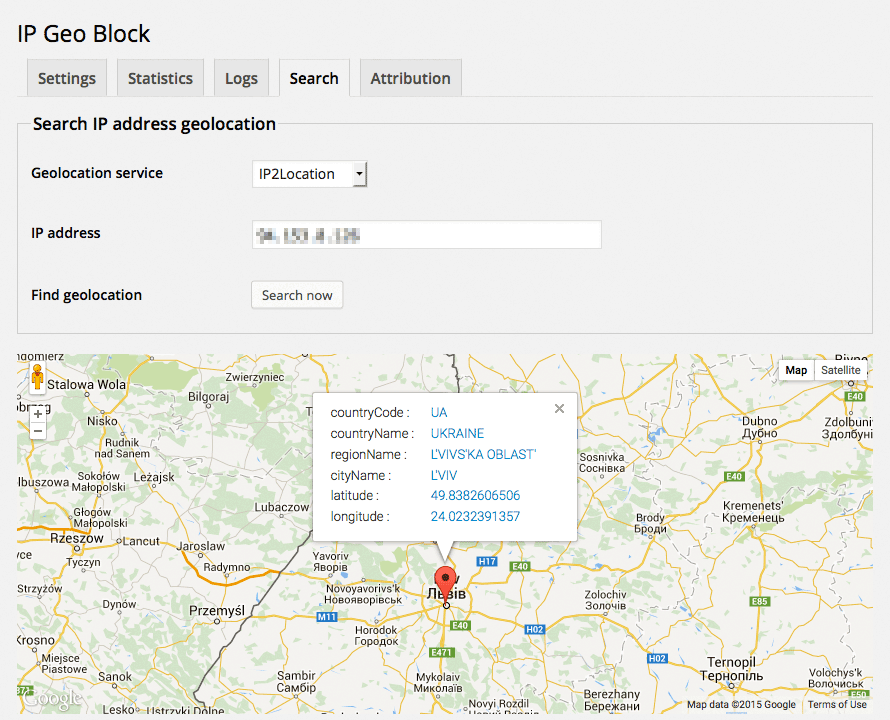This screenshot has width=890, height=720.
Task: Click the Street View pegman icon
Action: pyautogui.click(x=37, y=379)
